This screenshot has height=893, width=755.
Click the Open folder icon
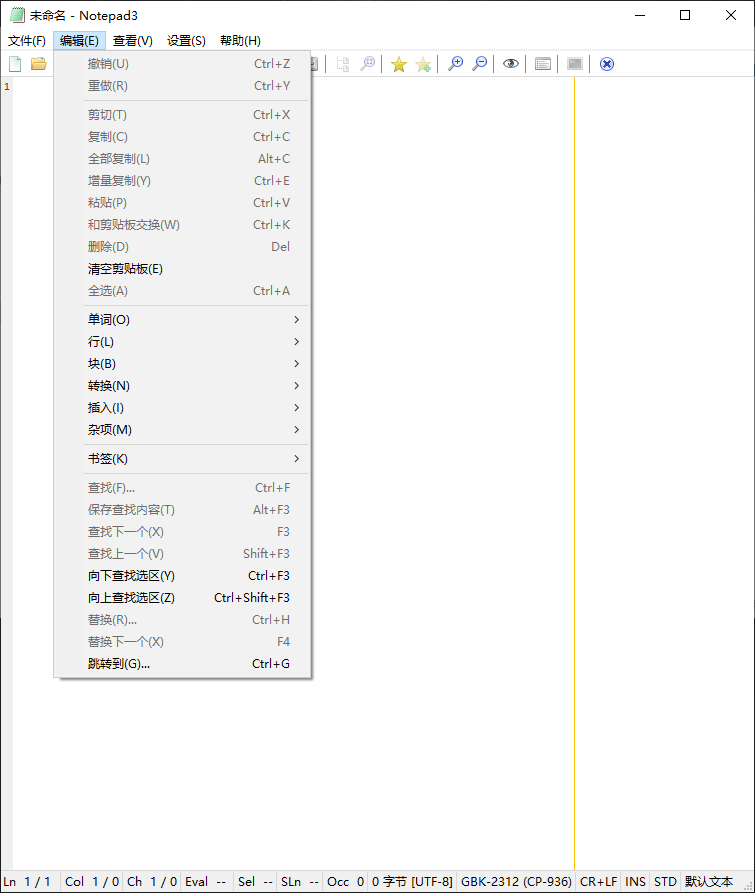pos(39,64)
